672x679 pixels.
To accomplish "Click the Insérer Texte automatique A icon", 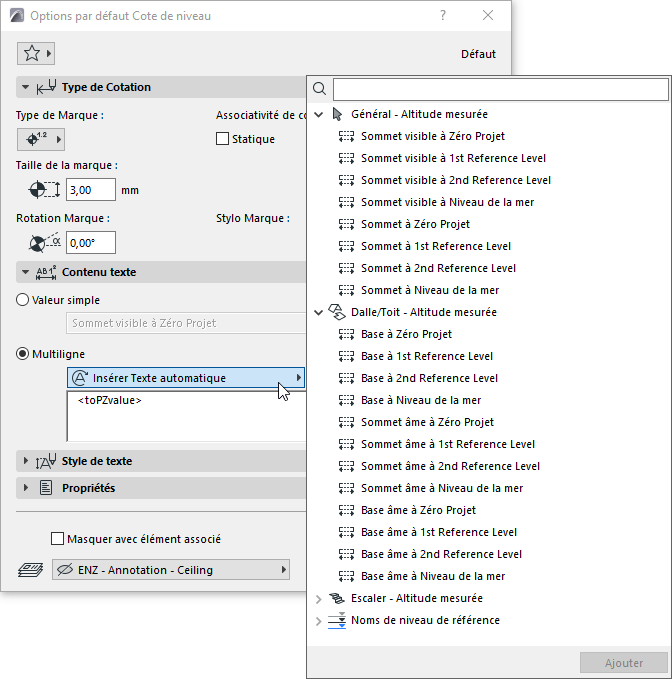I will click(80, 378).
